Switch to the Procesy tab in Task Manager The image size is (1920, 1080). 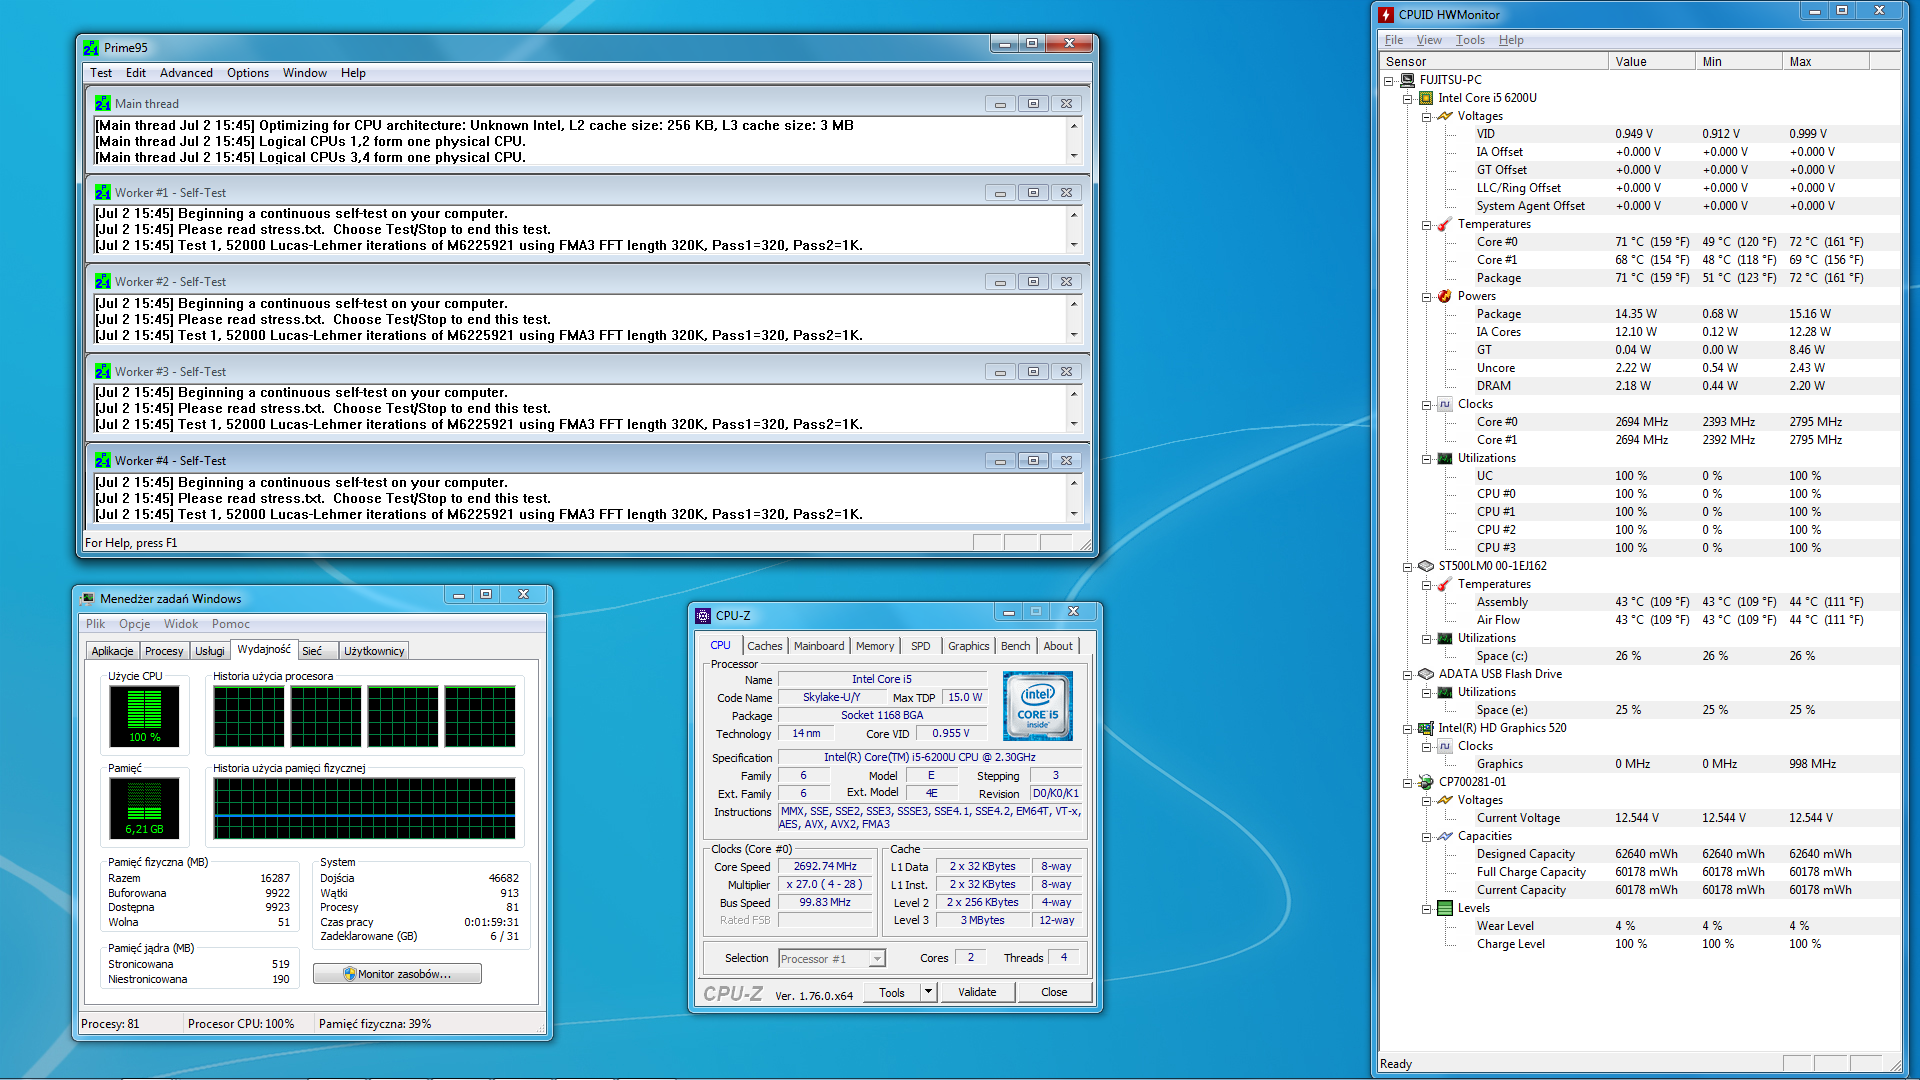click(164, 651)
